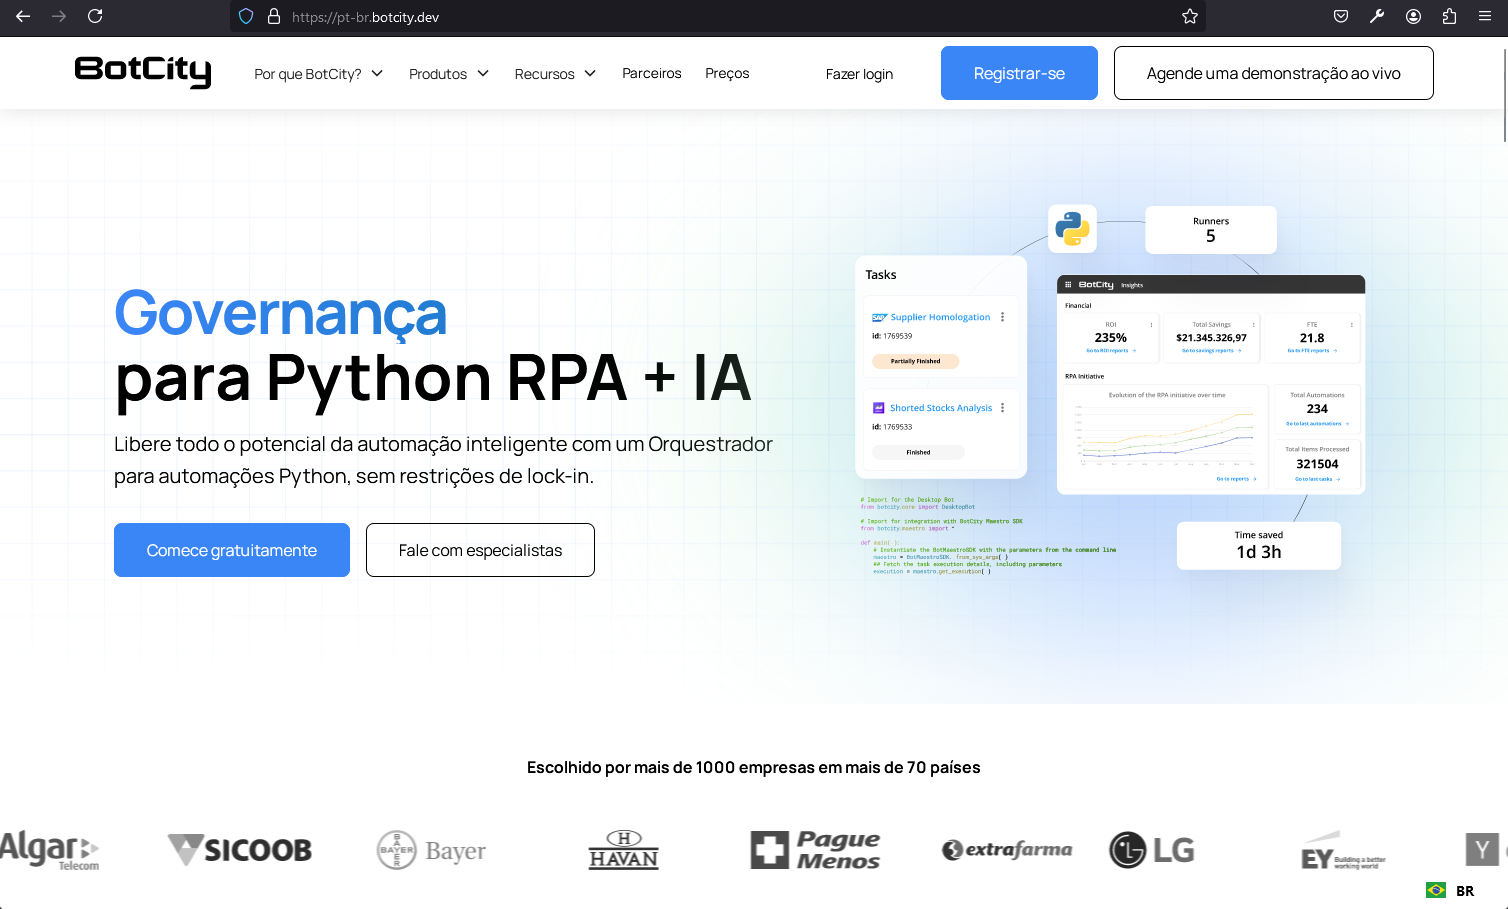
Task: Open options menu on Supplier Homologation card
Action: point(1003,317)
